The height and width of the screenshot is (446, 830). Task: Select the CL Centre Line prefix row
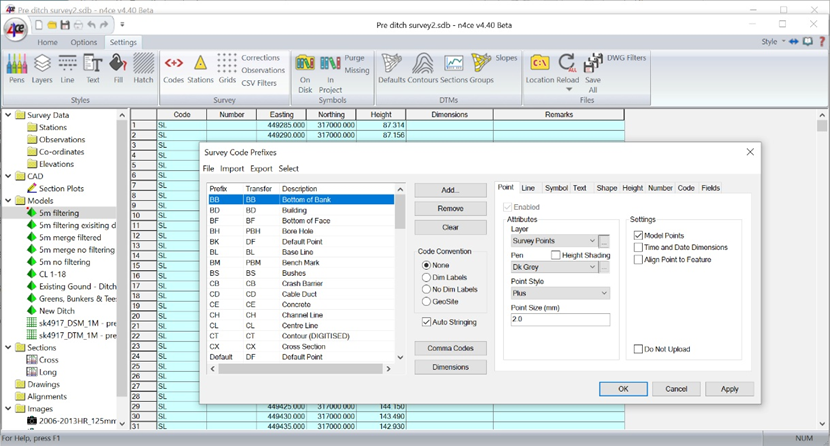click(301, 325)
